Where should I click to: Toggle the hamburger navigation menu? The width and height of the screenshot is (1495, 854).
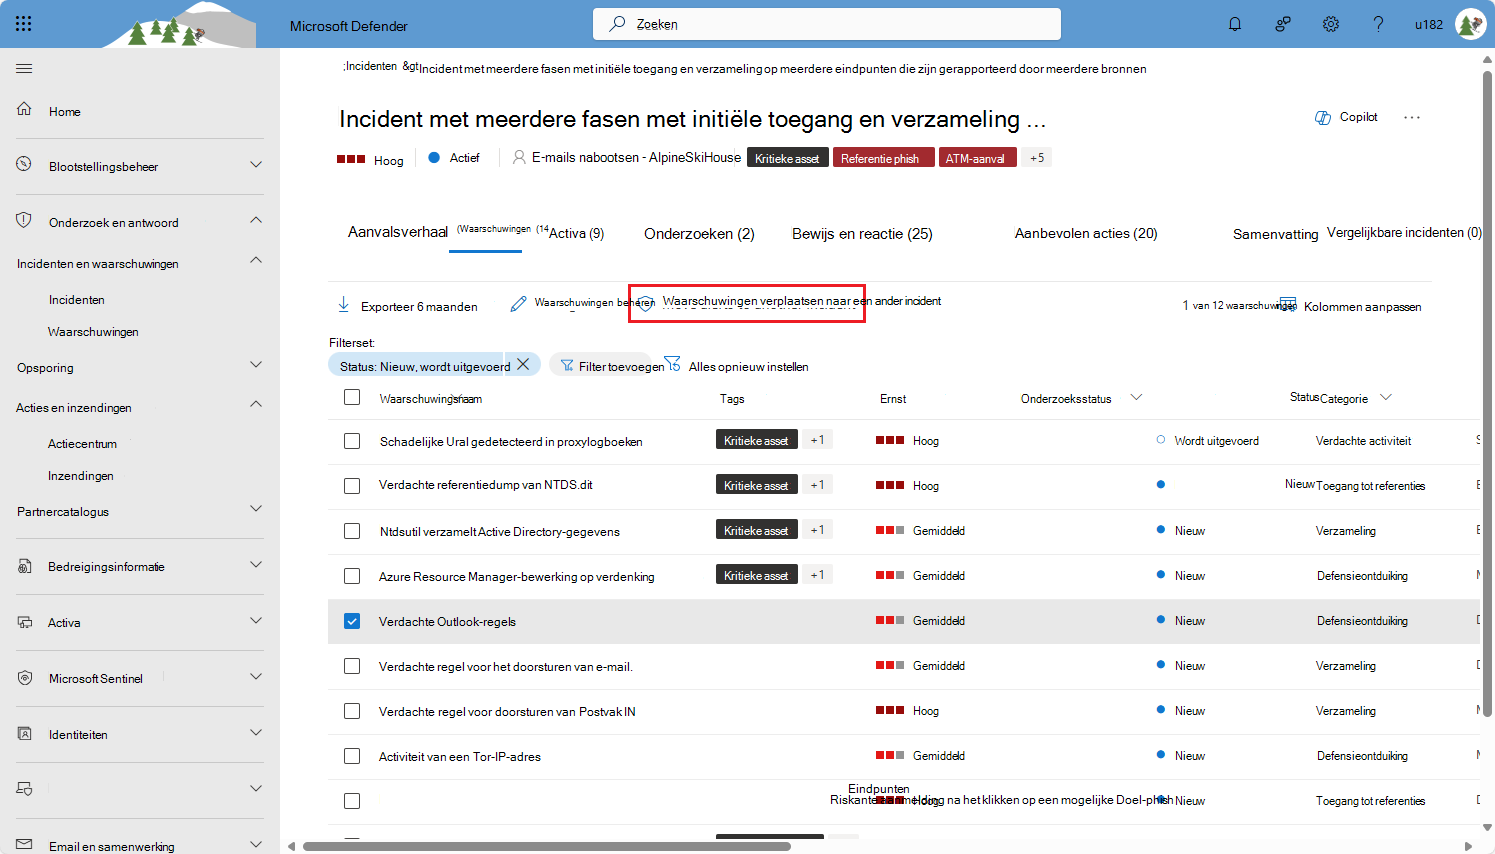tap(24, 68)
